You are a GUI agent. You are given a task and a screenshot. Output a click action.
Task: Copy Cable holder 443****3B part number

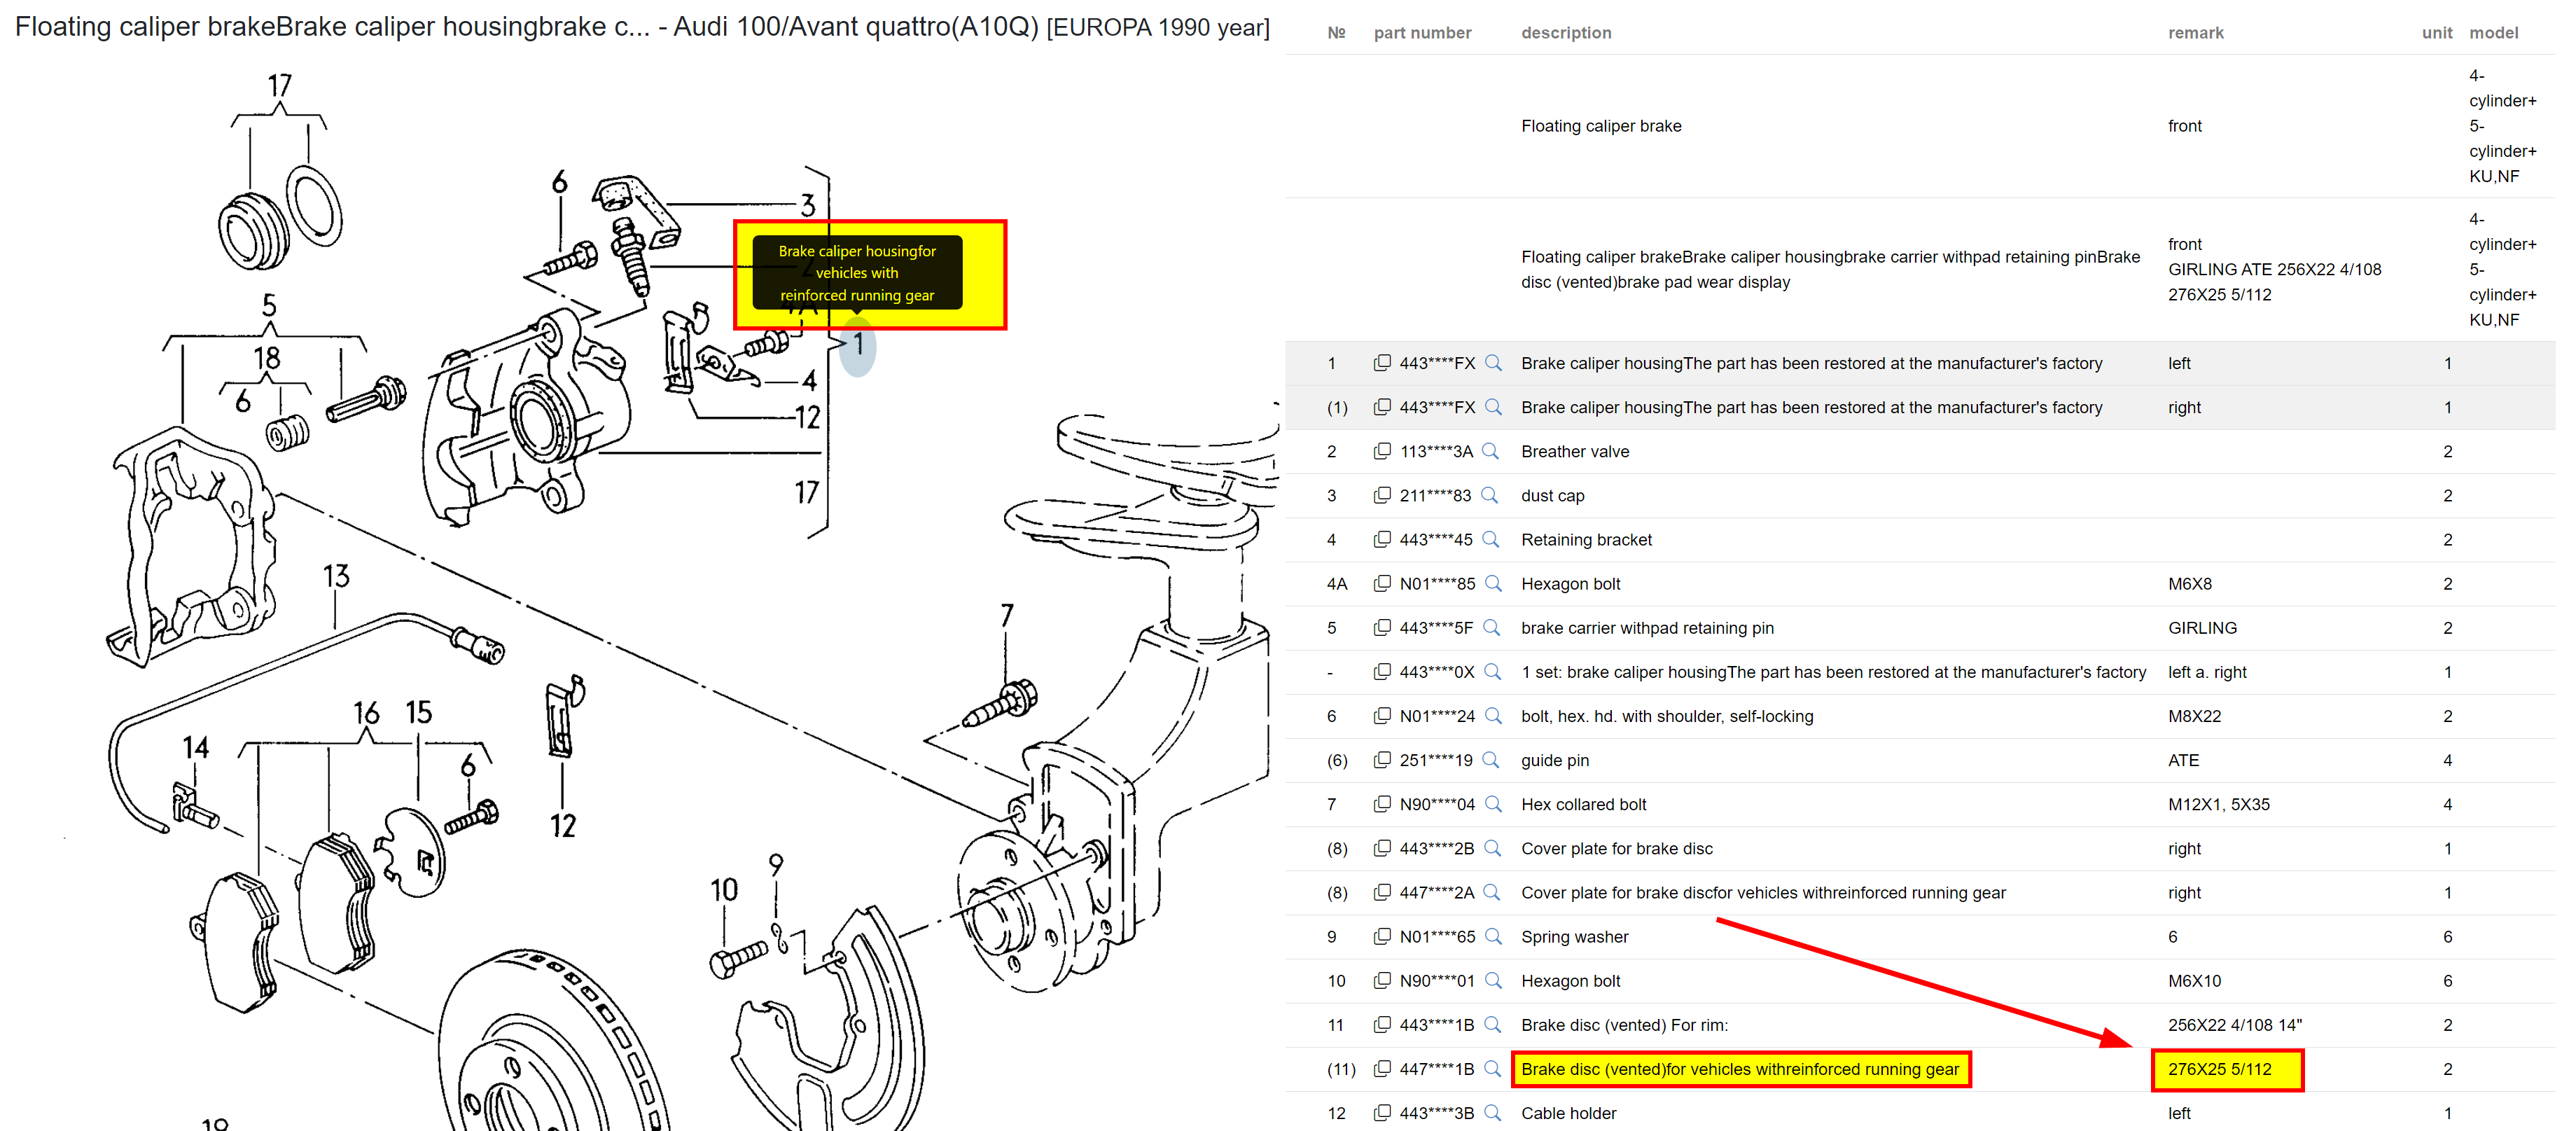click(1381, 1113)
